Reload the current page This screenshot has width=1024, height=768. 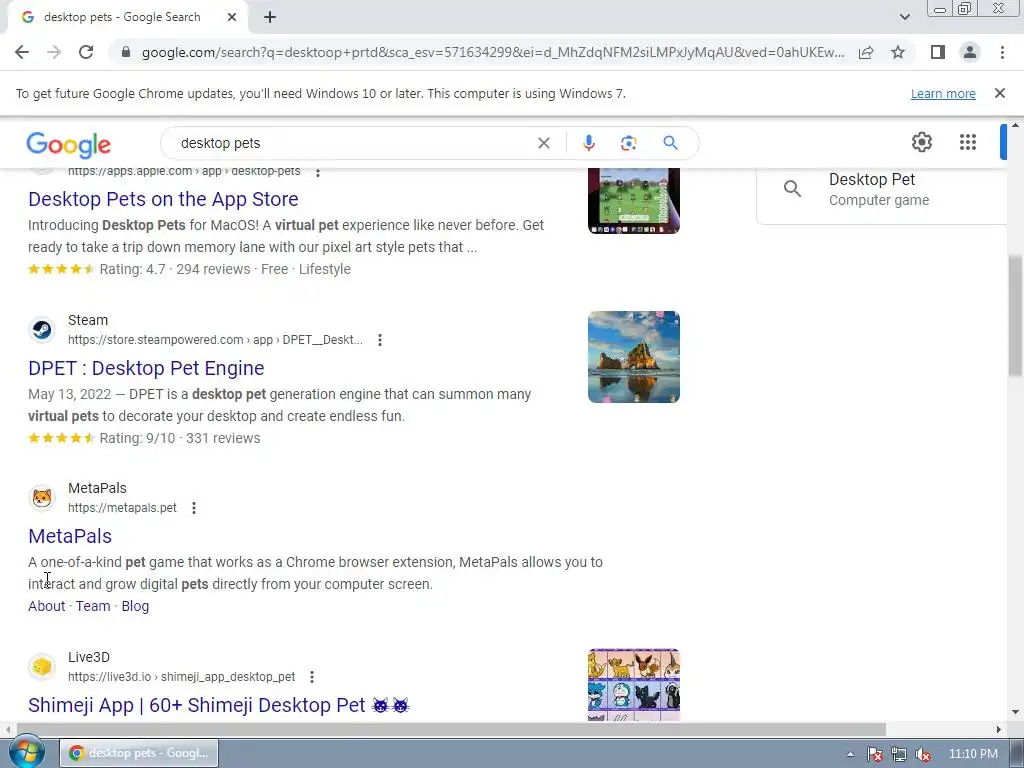click(x=86, y=52)
